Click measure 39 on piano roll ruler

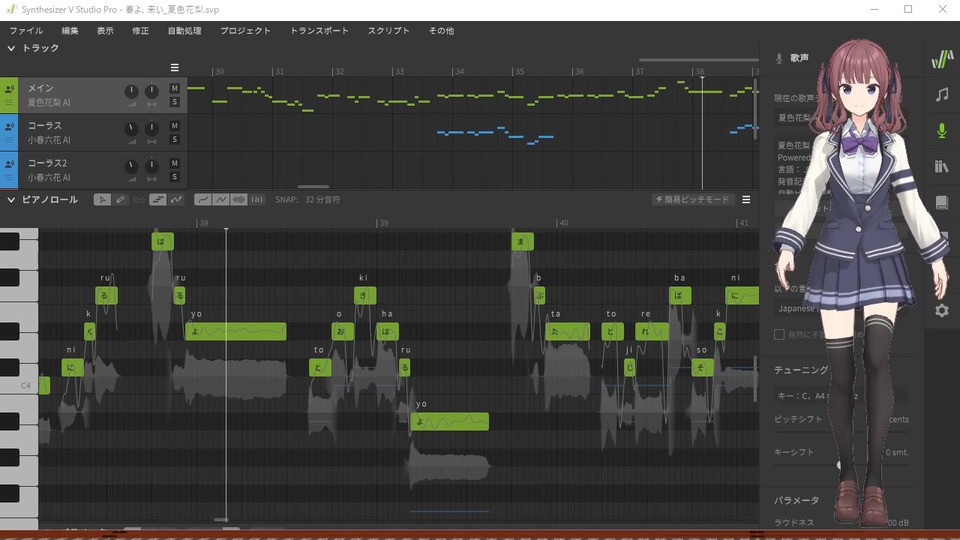pos(383,223)
